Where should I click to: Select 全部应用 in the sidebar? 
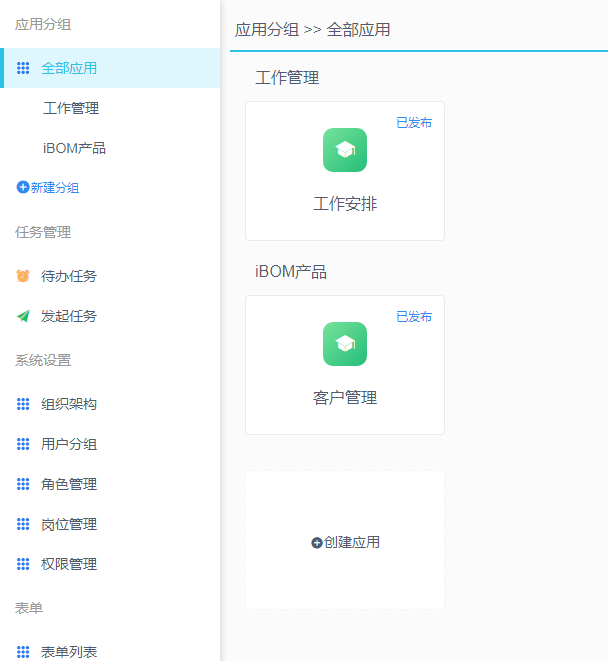tap(110, 68)
